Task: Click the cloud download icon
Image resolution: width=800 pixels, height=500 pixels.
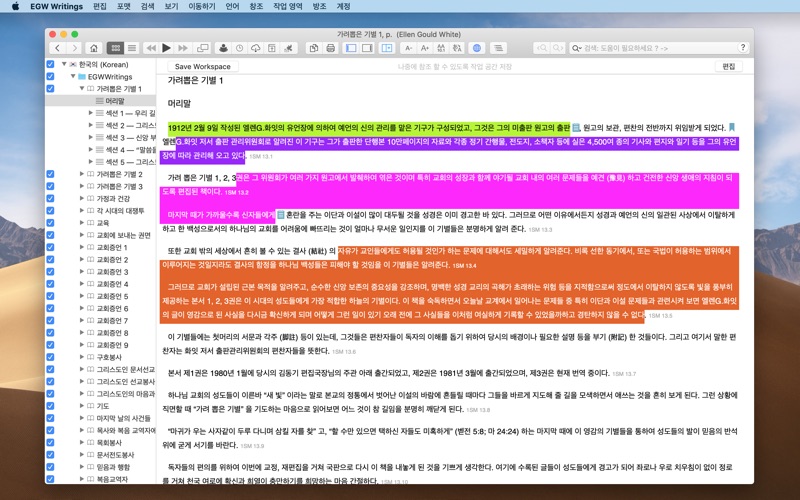Action: click(256, 48)
